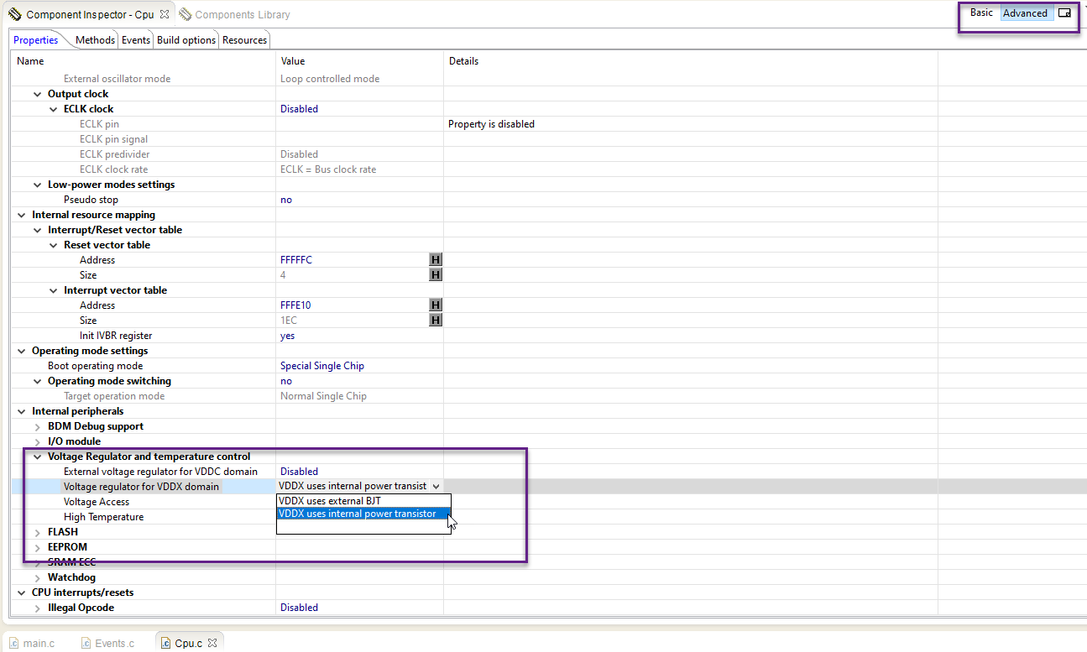Viewport: 1087px width, 652px height.
Task: Click the FFFFFC address value
Action: [x=296, y=261]
